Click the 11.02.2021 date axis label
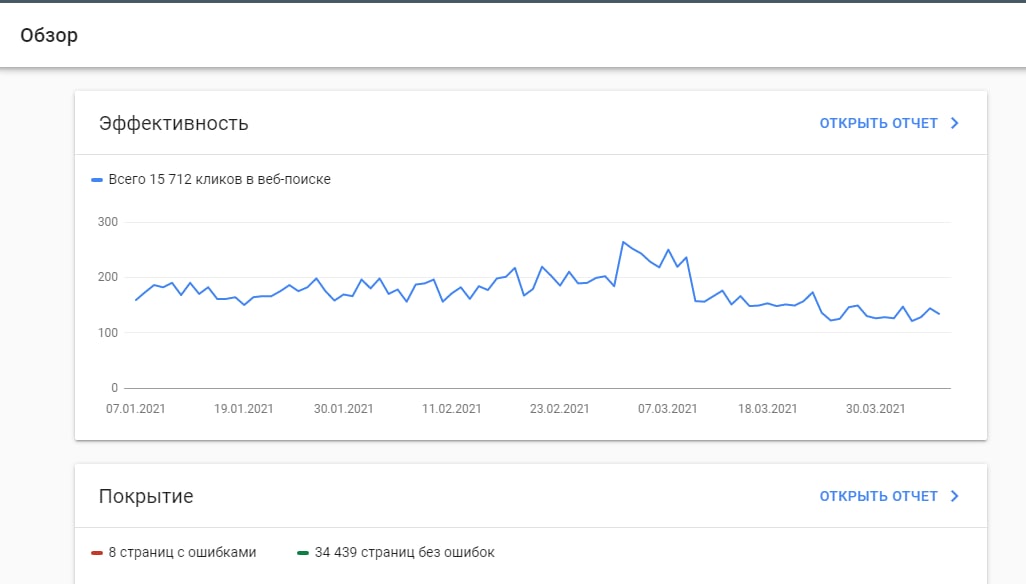Viewport: 1026px width, 584px height. click(451, 409)
